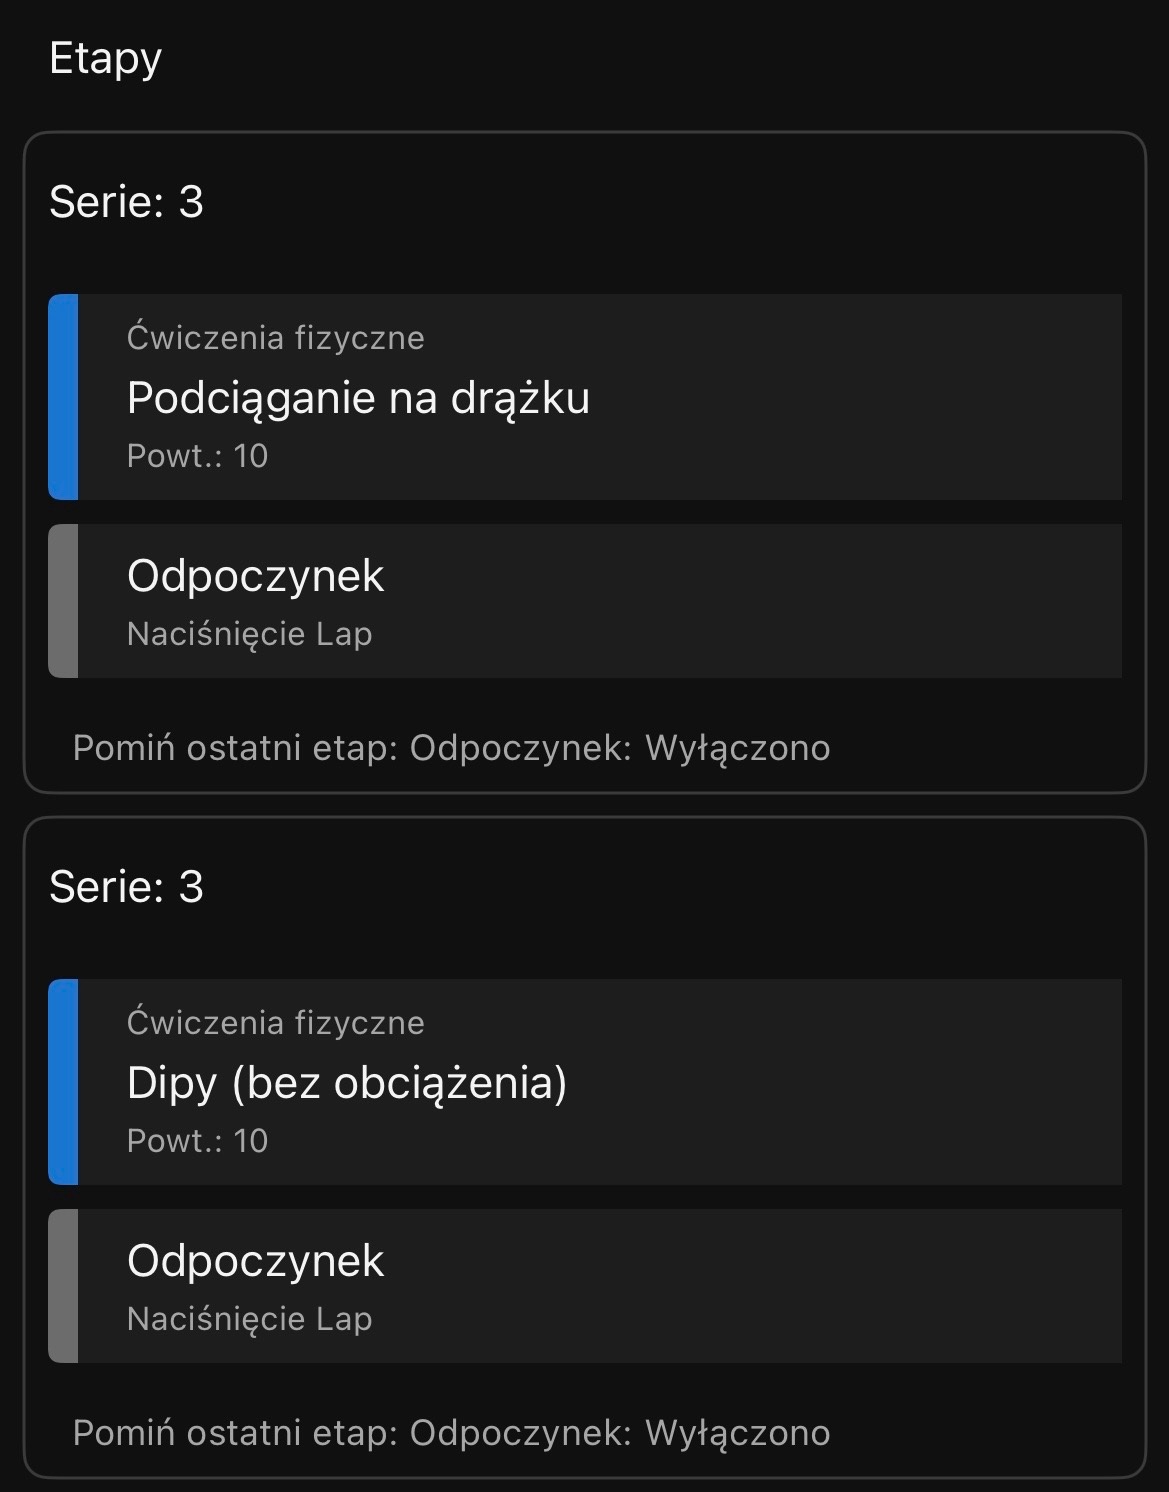
Task: Click Serie: 3 header above Podciąganie na drążku
Action: pyautogui.click(x=126, y=202)
